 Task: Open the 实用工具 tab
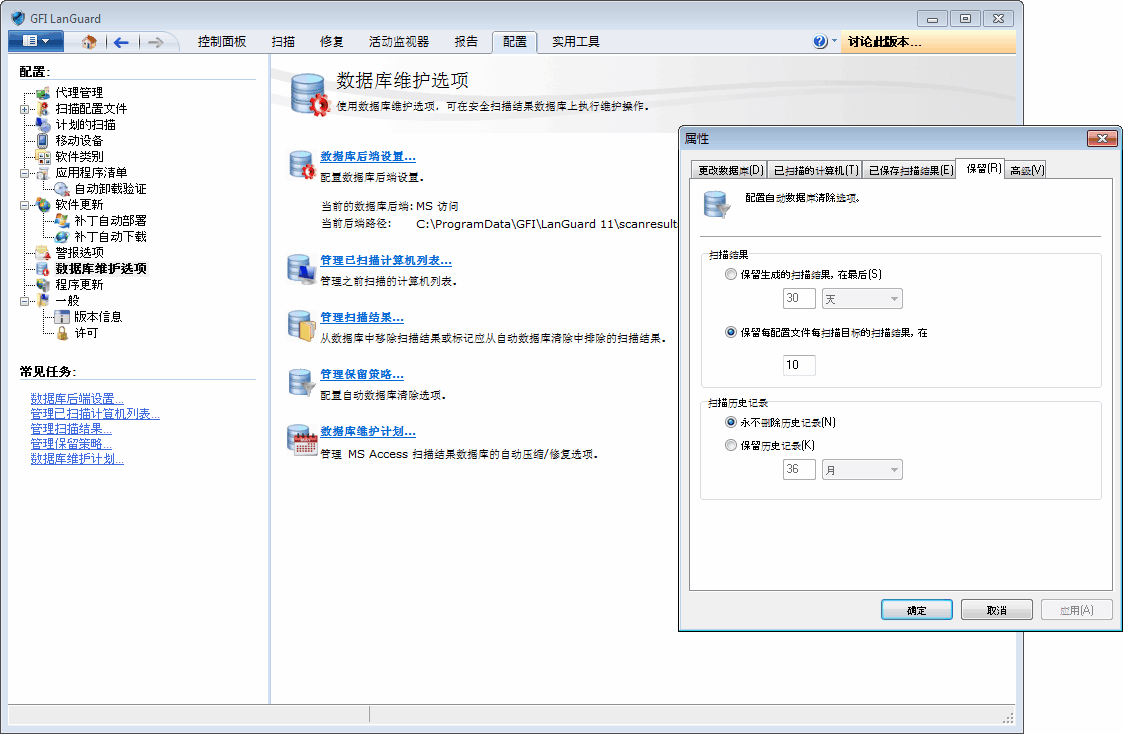(x=576, y=42)
